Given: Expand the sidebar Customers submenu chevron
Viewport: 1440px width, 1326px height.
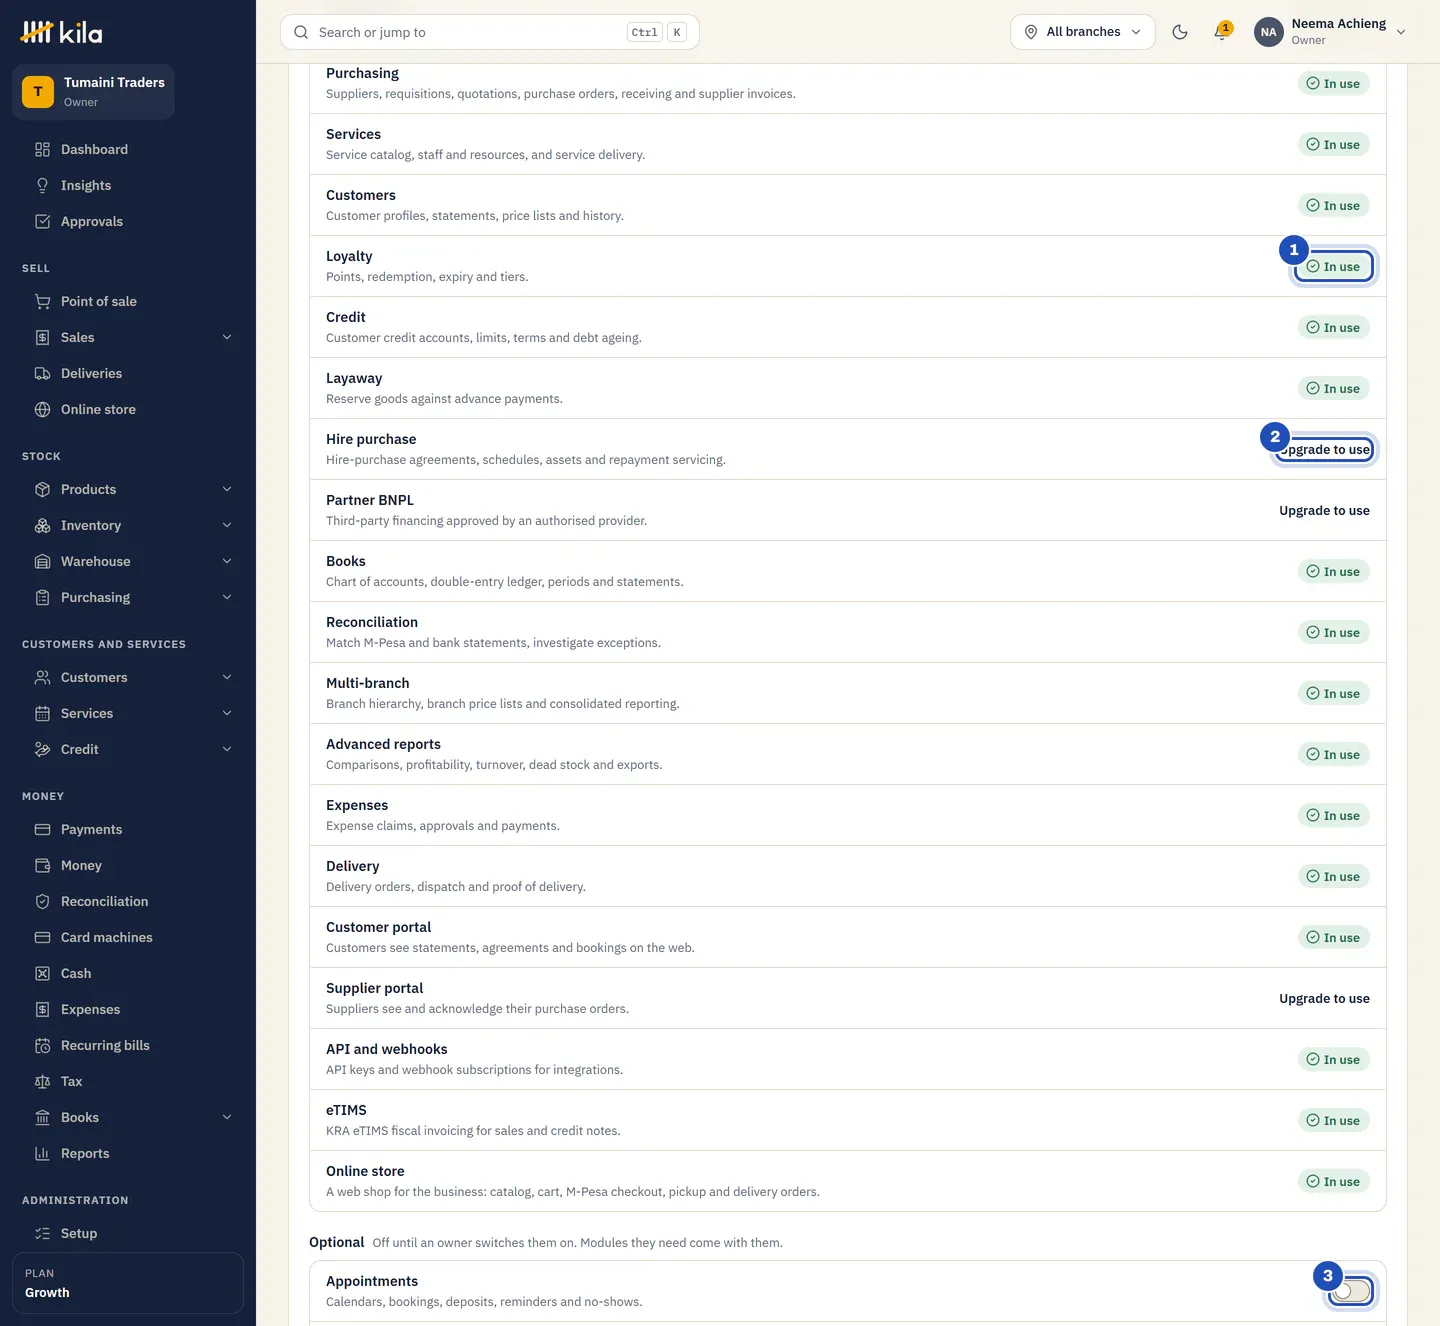Looking at the screenshot, I should [x=227, y=677].
